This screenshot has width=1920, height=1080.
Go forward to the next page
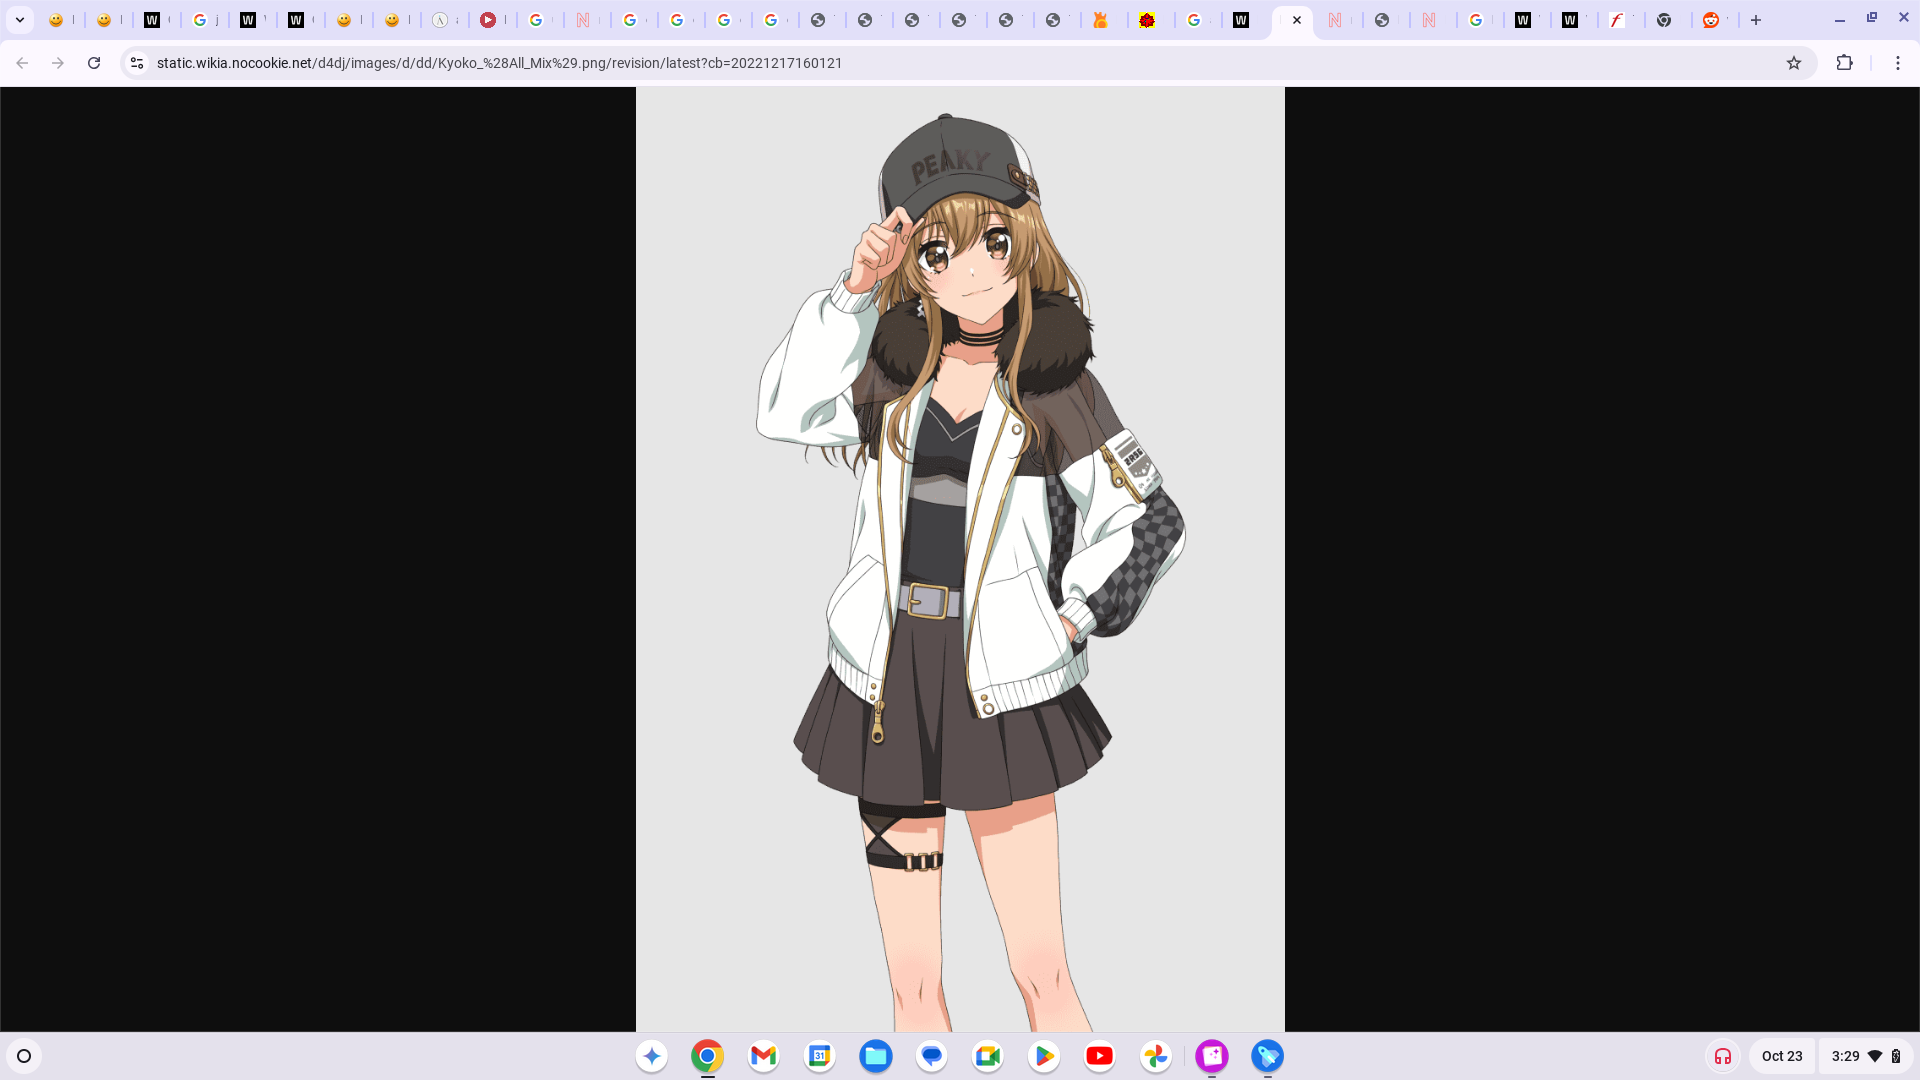click(58, 63)
